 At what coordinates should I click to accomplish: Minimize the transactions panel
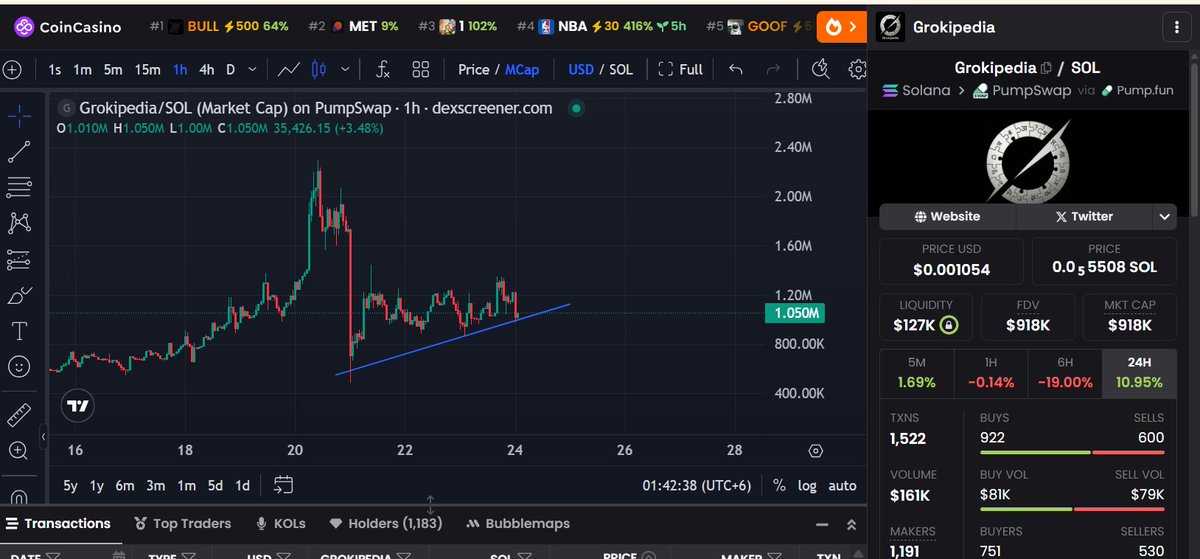pos(824,524)
